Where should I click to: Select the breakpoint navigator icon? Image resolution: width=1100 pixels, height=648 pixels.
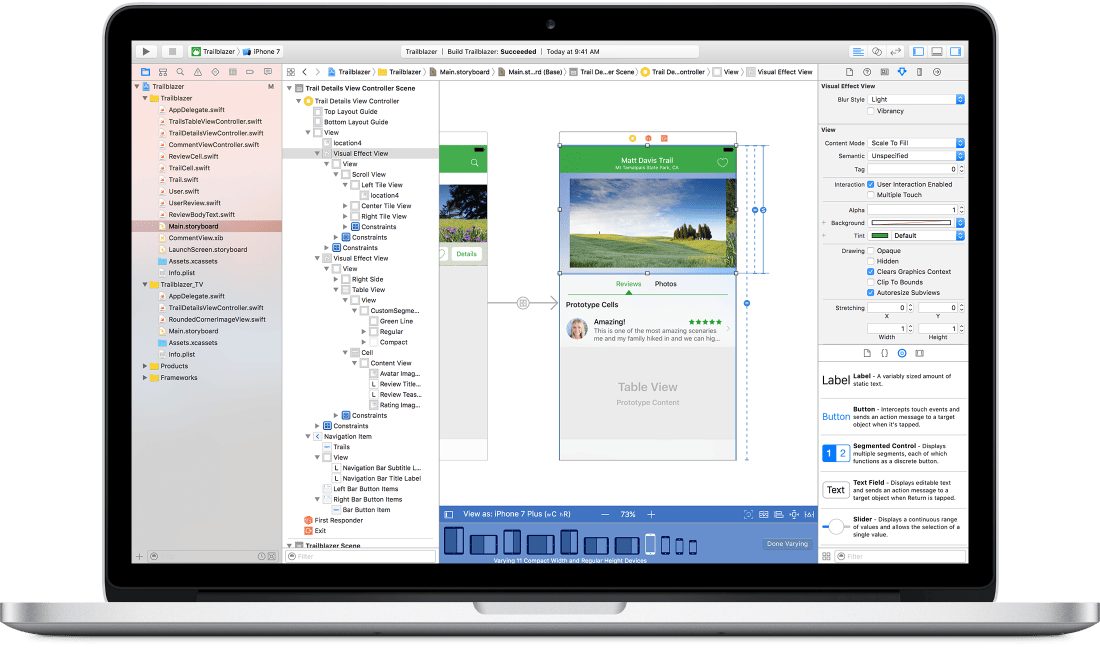point(251,72)
